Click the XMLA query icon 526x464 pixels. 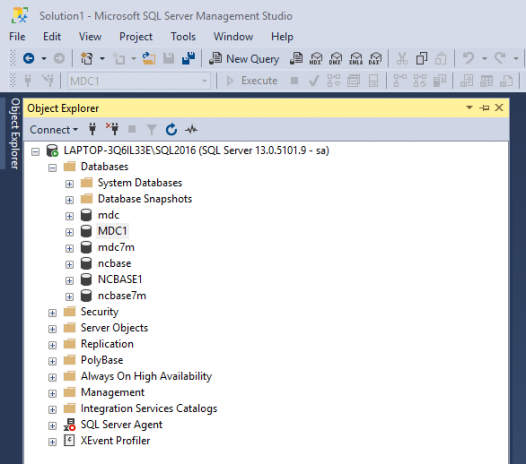click(356, 59)
